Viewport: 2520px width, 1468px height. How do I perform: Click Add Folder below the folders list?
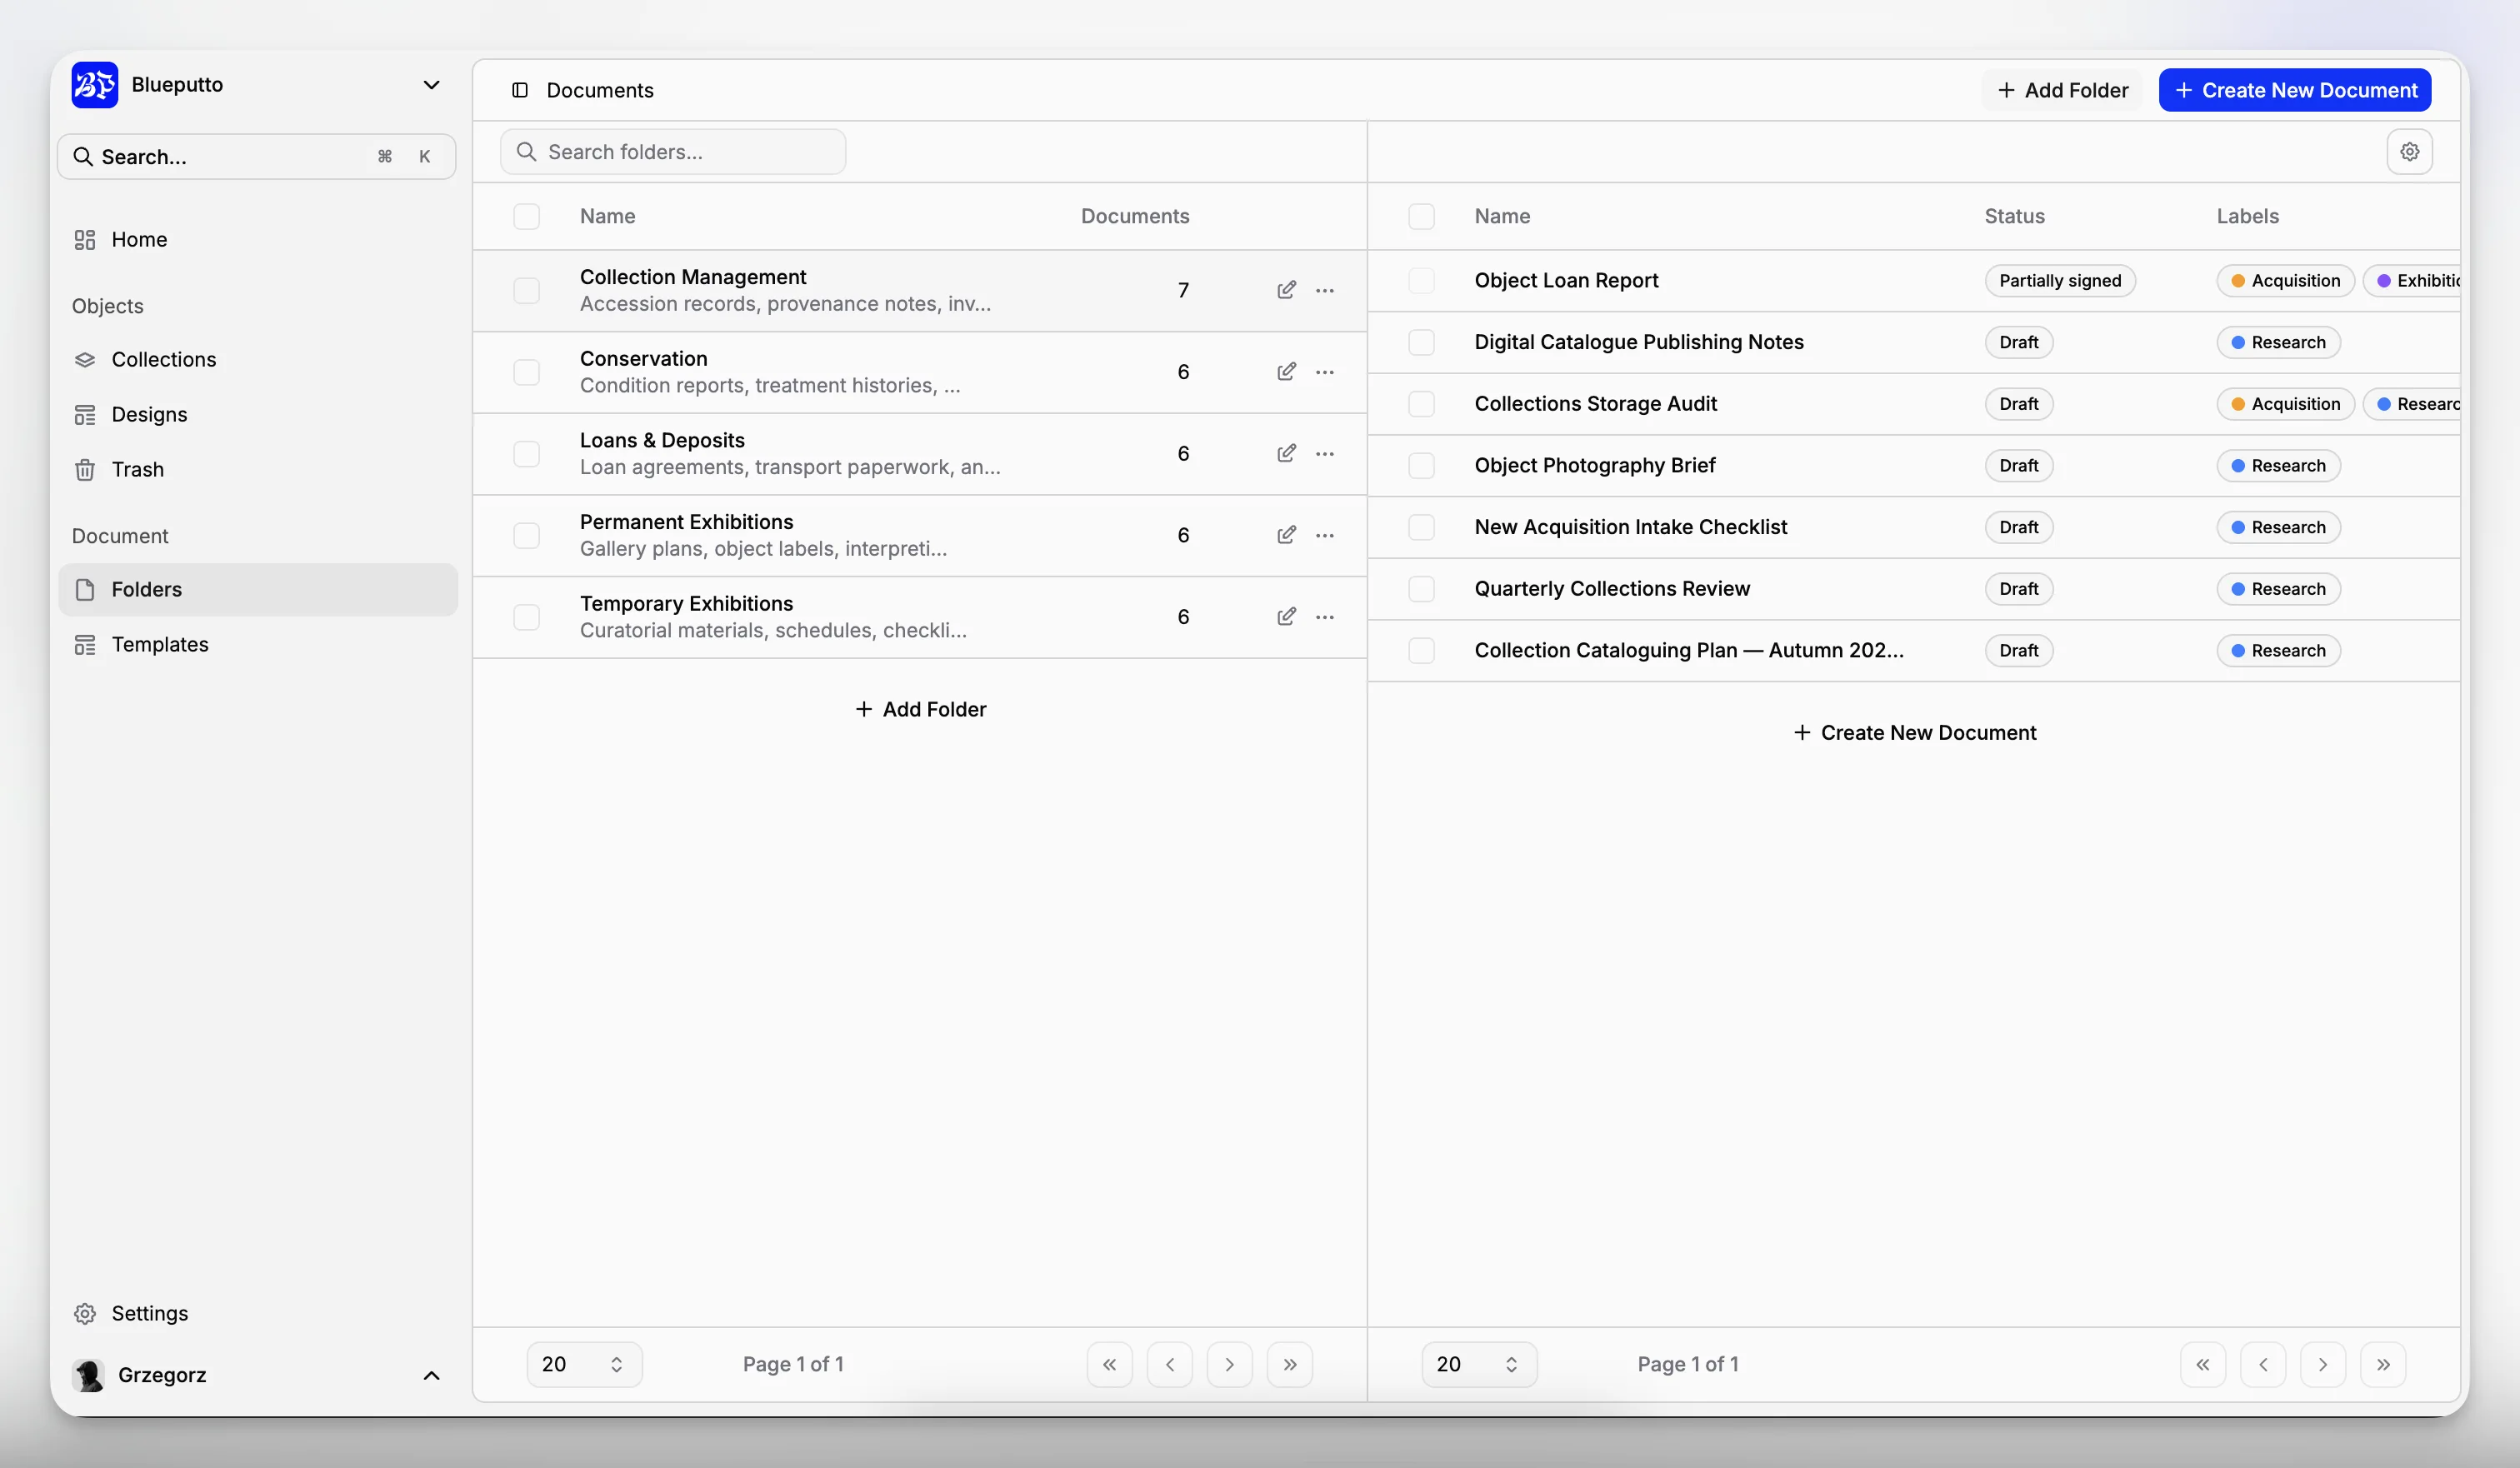[x=920, y=709]
